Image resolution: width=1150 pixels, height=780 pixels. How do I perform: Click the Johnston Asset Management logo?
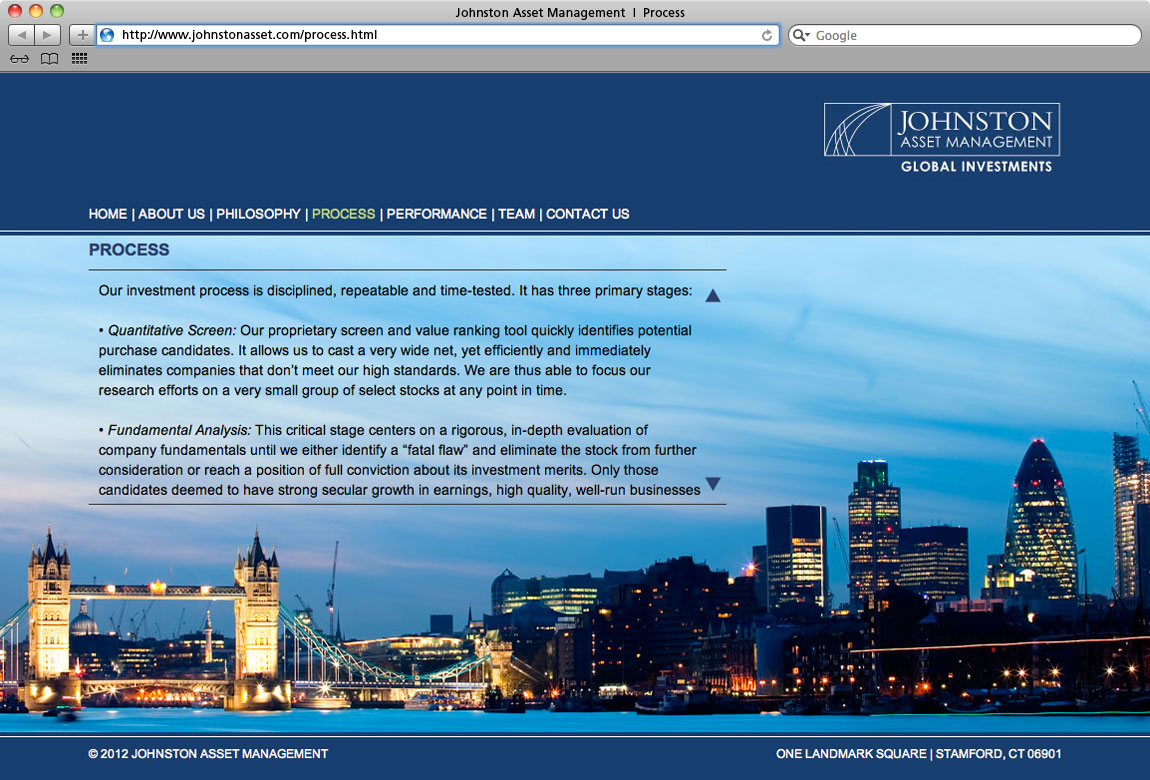(941, 137)
